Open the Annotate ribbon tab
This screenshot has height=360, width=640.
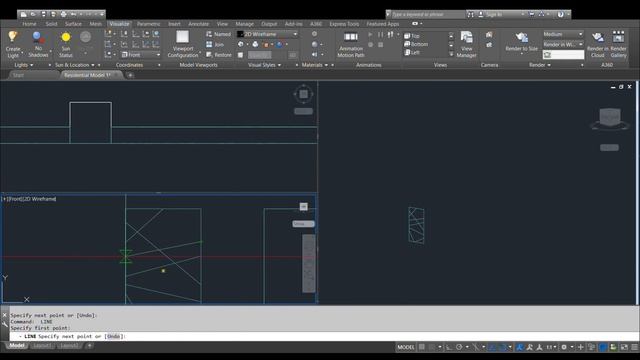pyautogui.click(x=198, y=24)
